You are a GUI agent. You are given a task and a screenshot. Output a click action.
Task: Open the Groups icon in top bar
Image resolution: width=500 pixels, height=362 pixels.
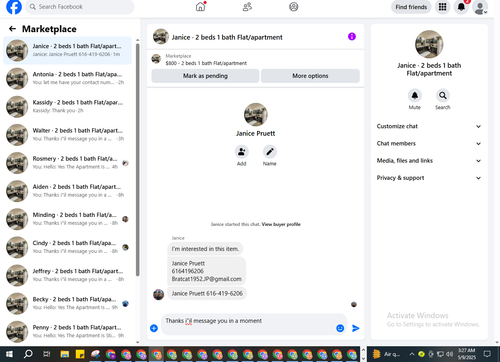[294, 7]
